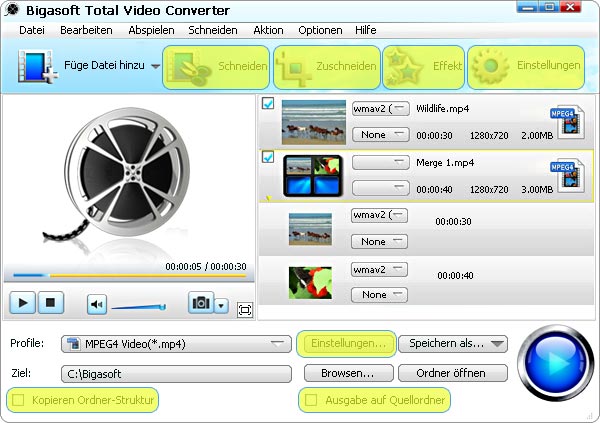Open wmav2 dropdown of 00:00:40 sub-clip

(x=379, y=269)
